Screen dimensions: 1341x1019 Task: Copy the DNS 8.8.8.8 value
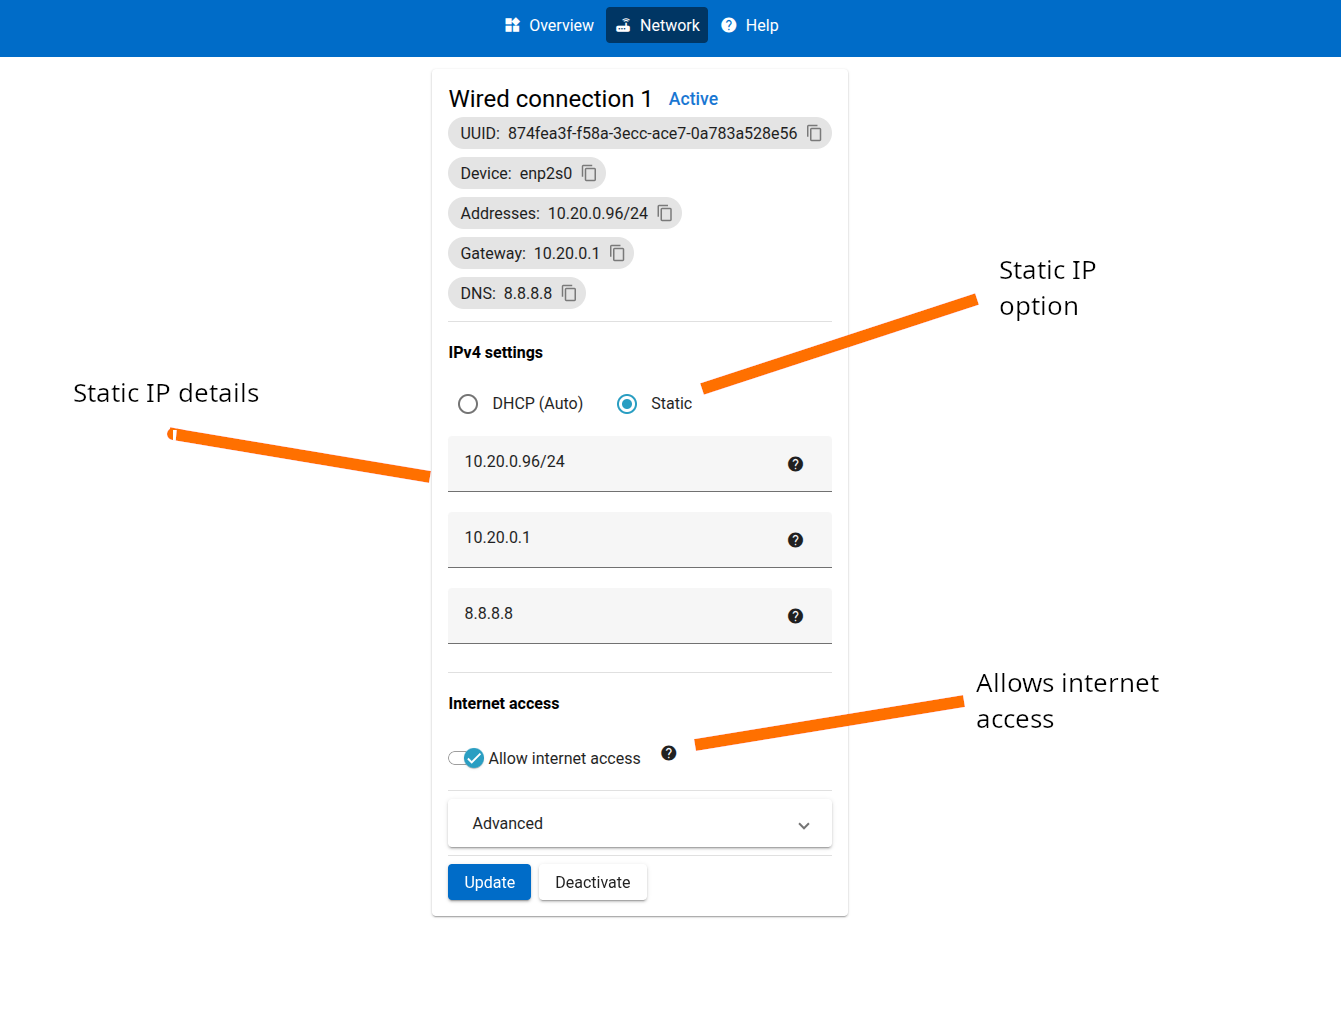[x=569, y=293]
